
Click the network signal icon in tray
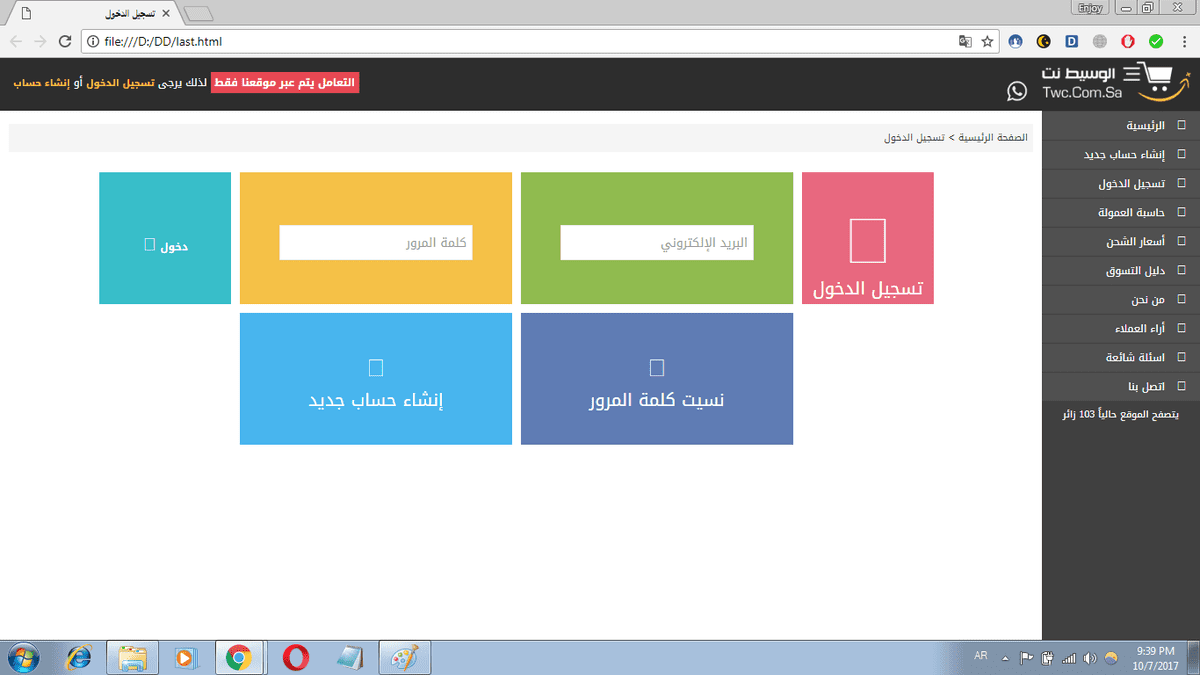click(1069, 657)
